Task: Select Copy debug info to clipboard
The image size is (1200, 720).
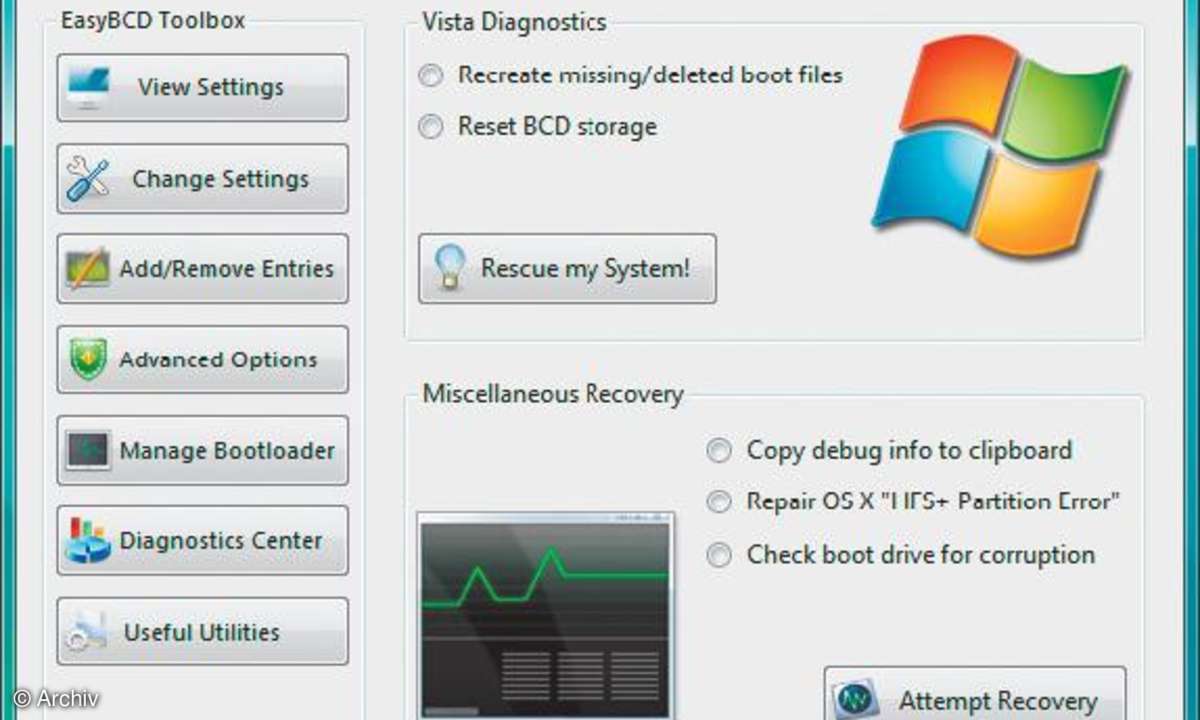Action: (890, 450)
